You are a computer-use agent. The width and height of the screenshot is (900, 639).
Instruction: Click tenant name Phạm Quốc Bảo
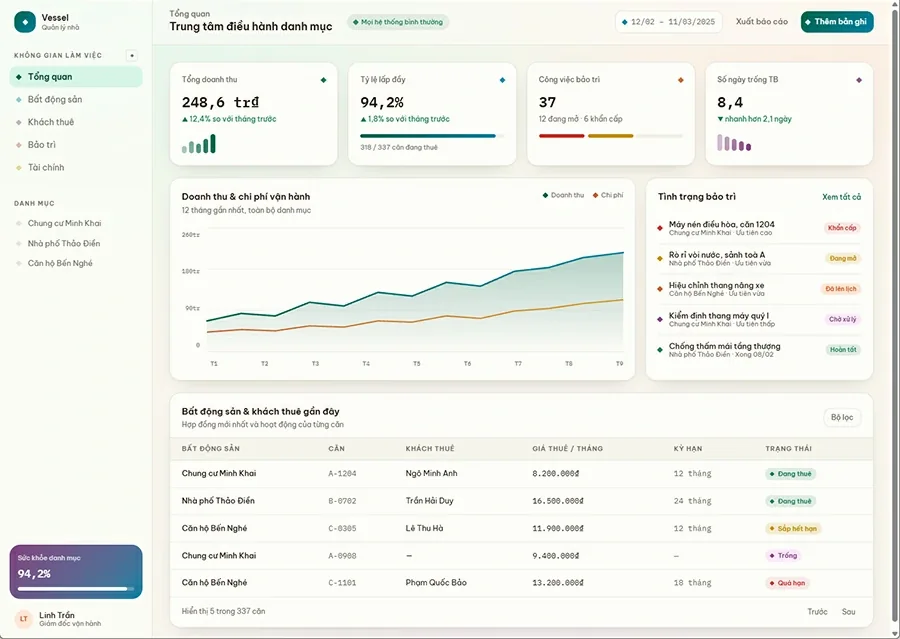[x=436, y=582]
